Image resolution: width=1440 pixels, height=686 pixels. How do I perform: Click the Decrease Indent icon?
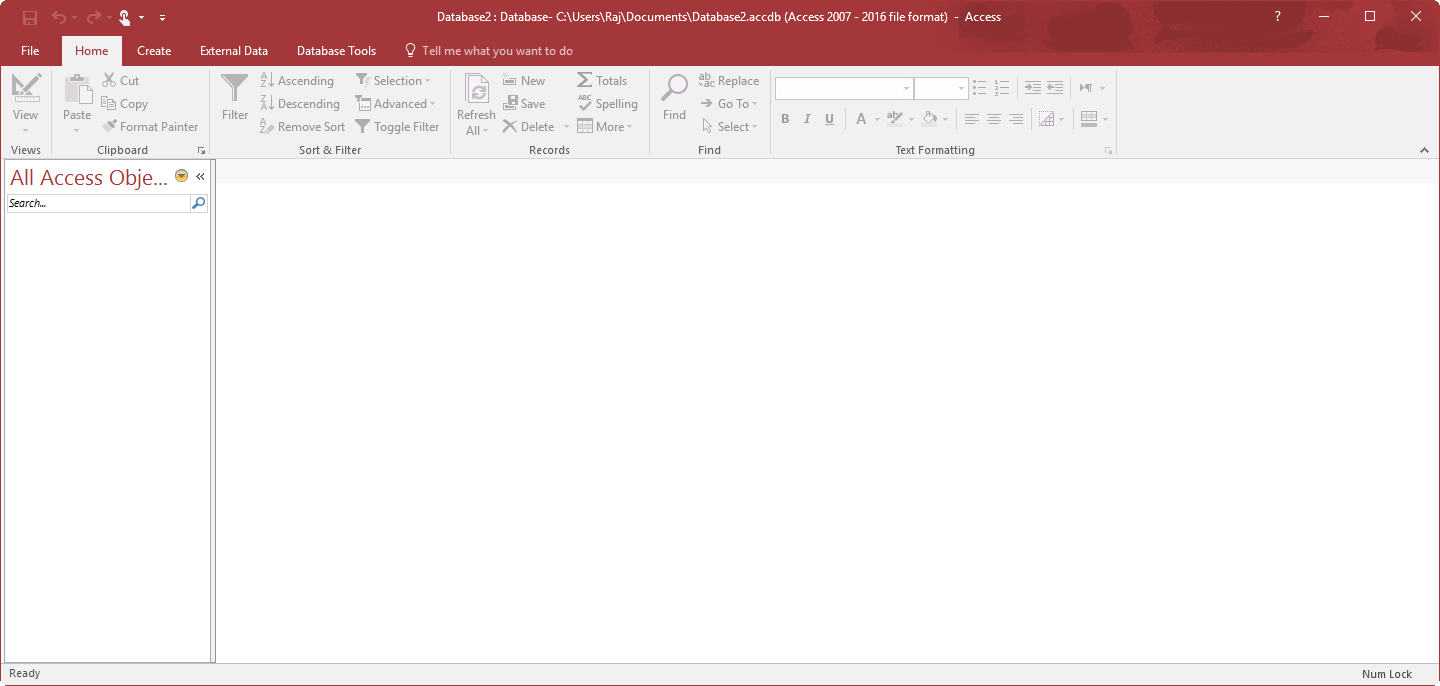pyautogui.click(x=1055, y=88)
